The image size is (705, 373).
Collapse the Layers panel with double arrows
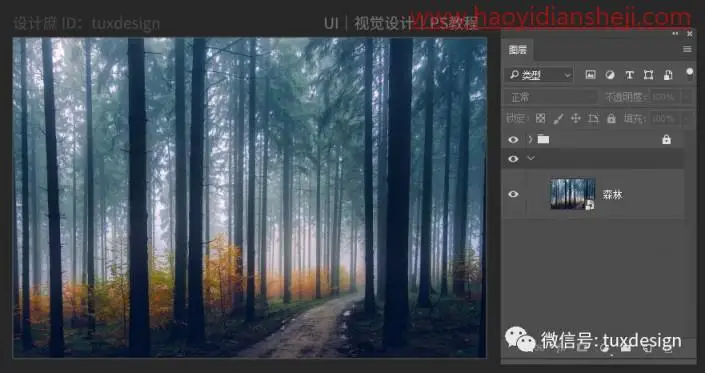pos(675,34)
